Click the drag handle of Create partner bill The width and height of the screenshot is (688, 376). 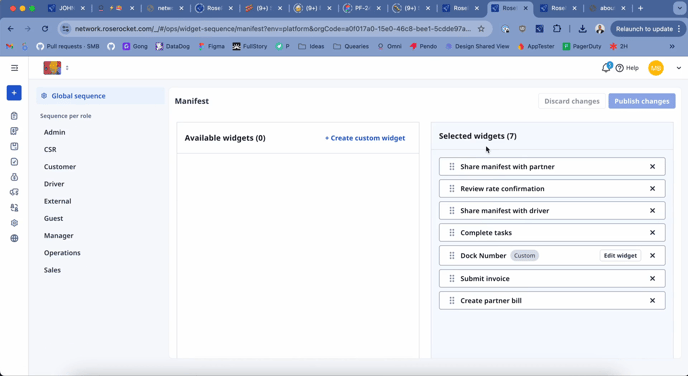point(452,301)
